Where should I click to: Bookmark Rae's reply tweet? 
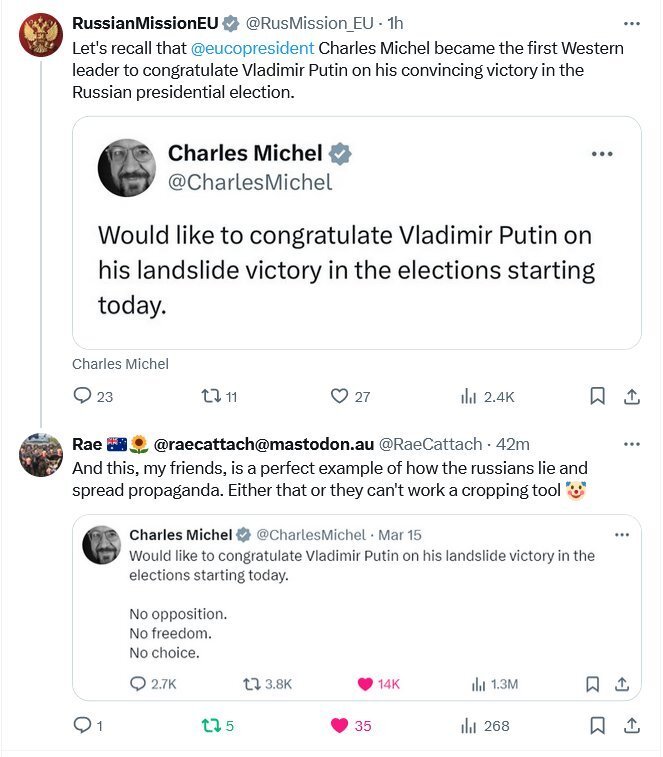coord(597,726)
